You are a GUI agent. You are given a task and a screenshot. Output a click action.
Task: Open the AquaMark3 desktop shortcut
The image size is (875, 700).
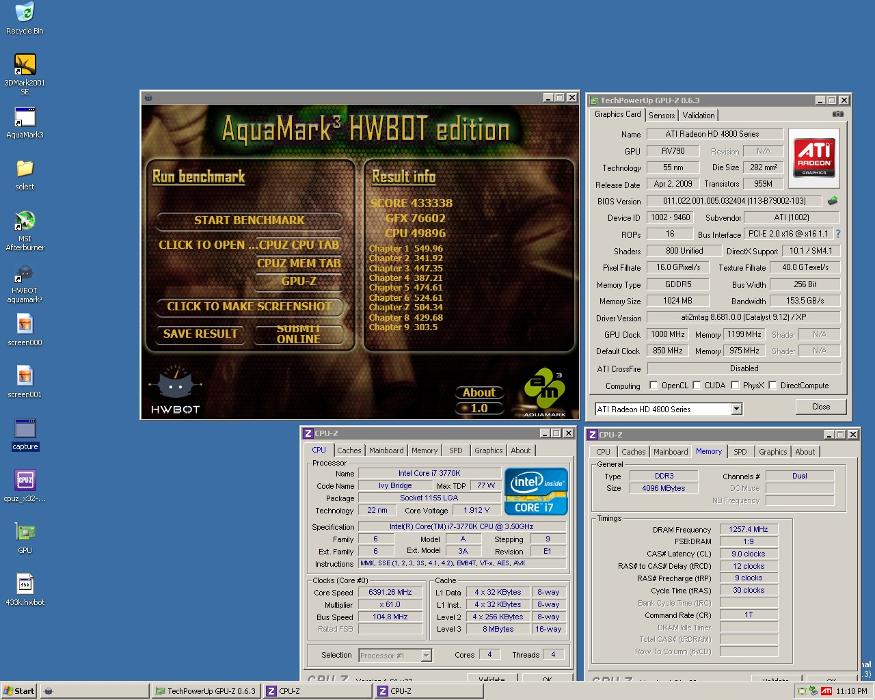coord(25,123)
